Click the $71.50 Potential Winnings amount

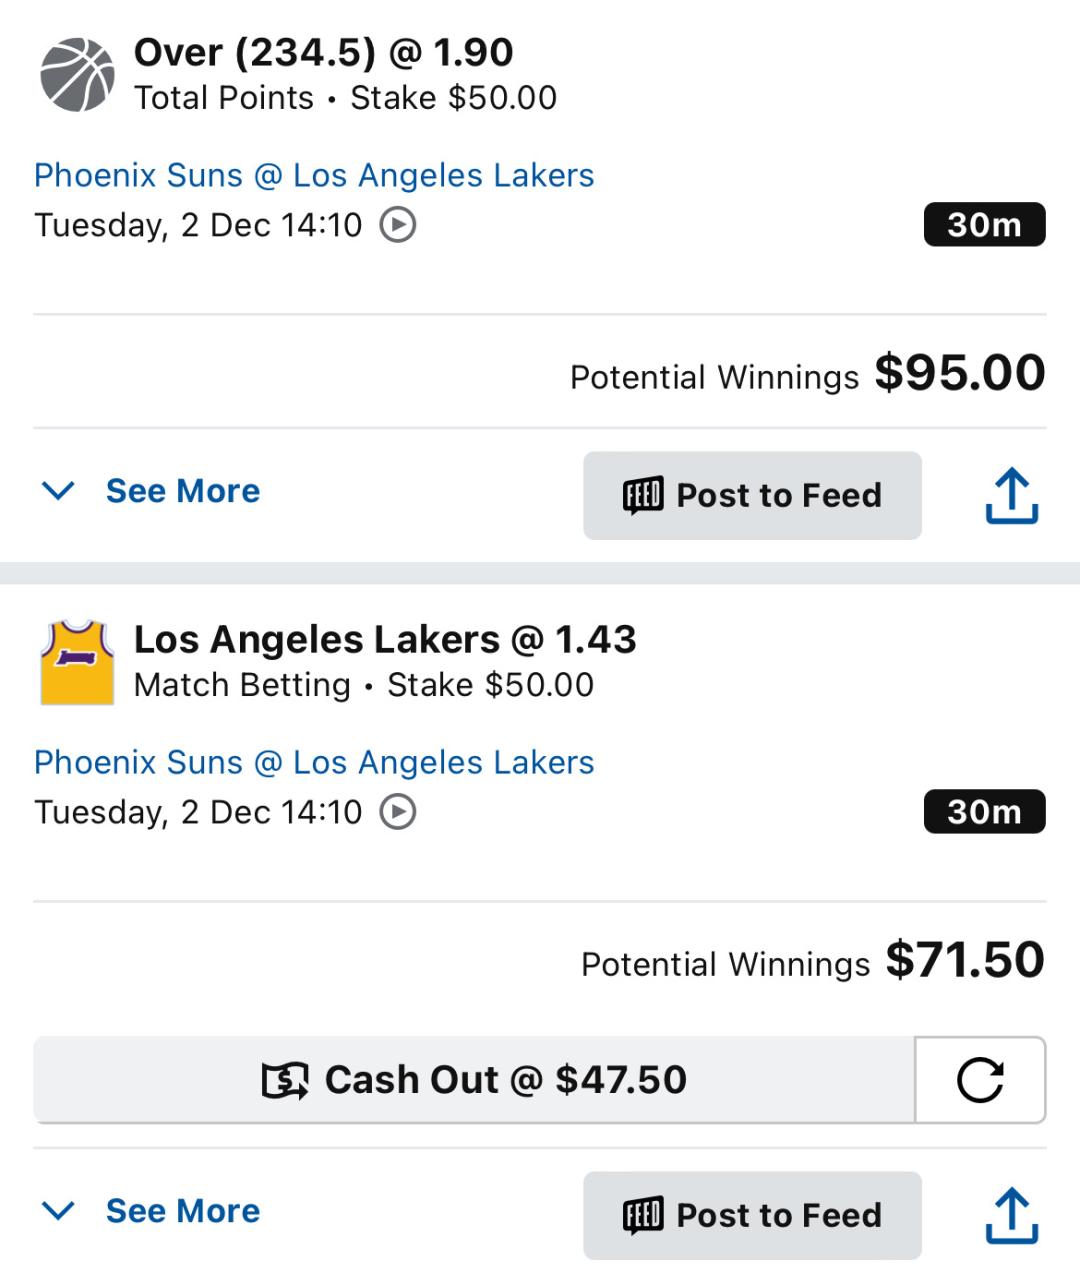(965, 961)
